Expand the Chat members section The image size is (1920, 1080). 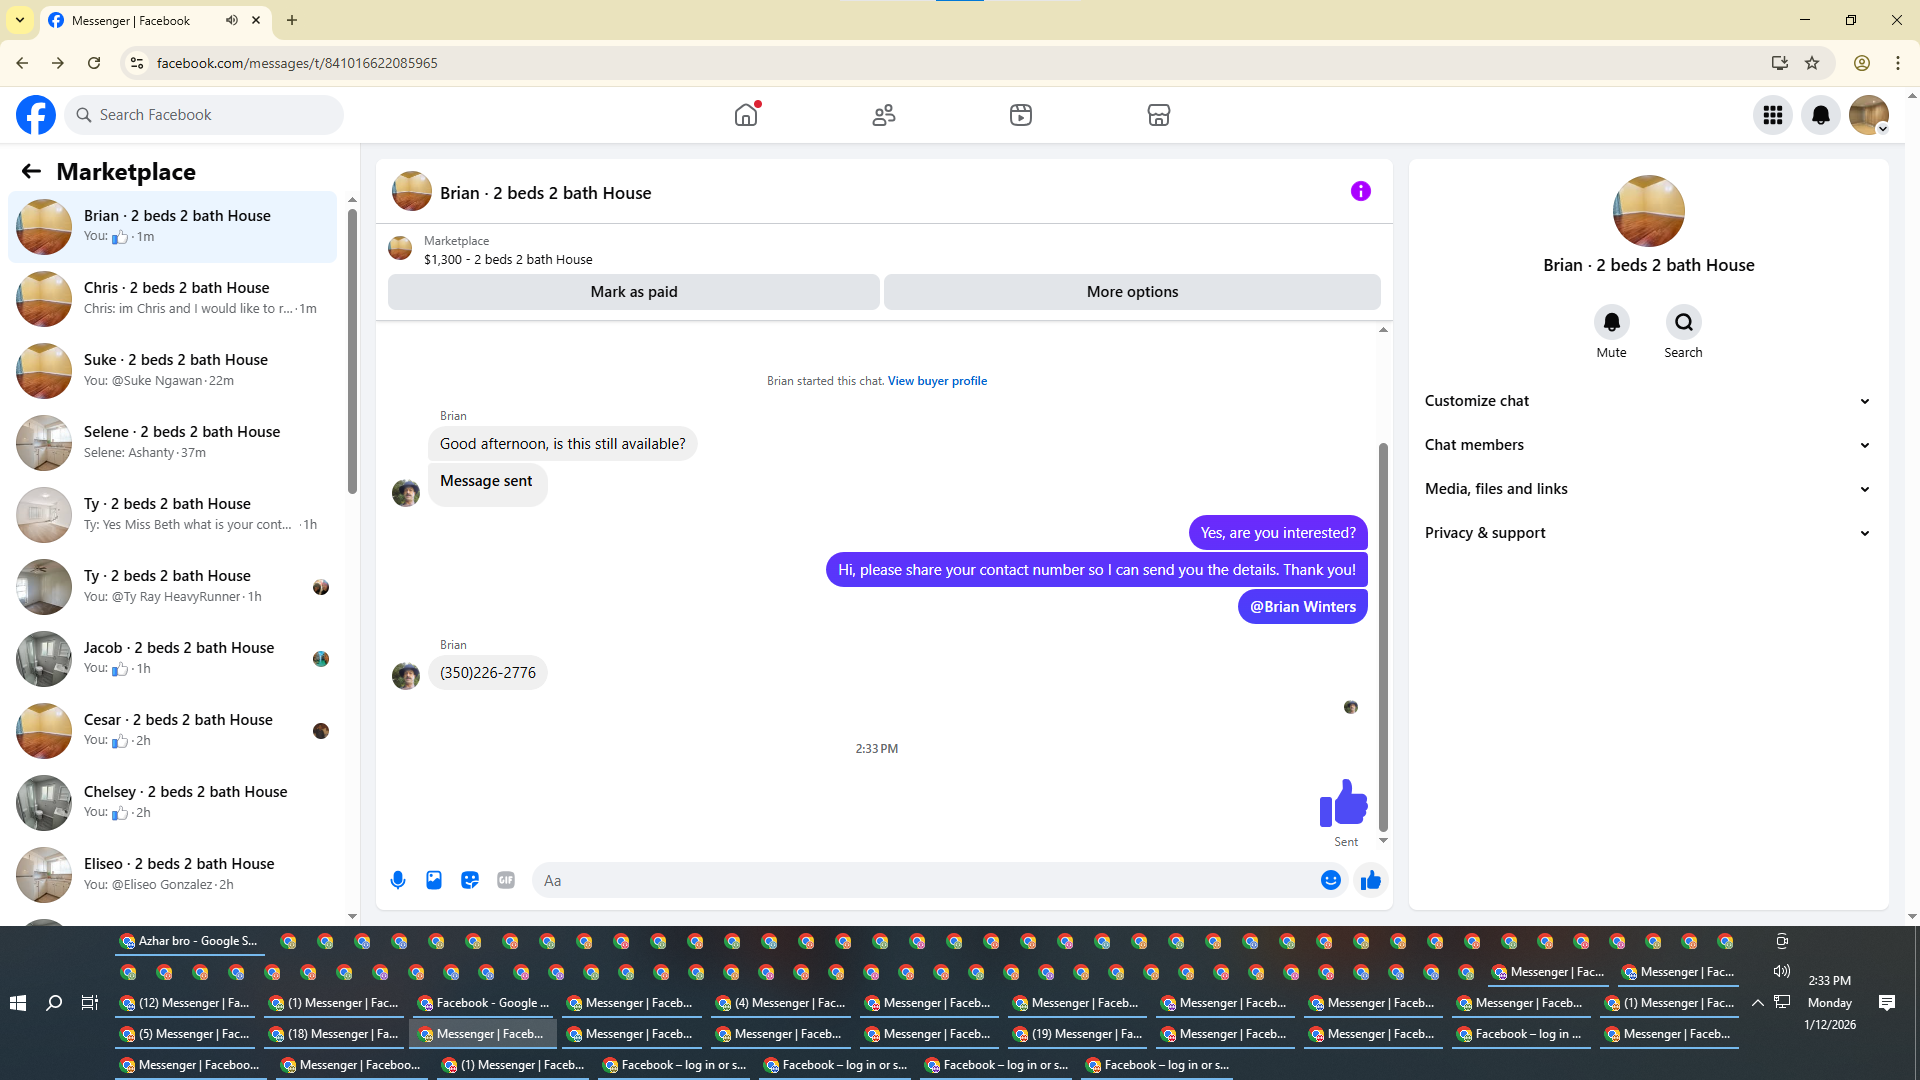[1647, 445]
